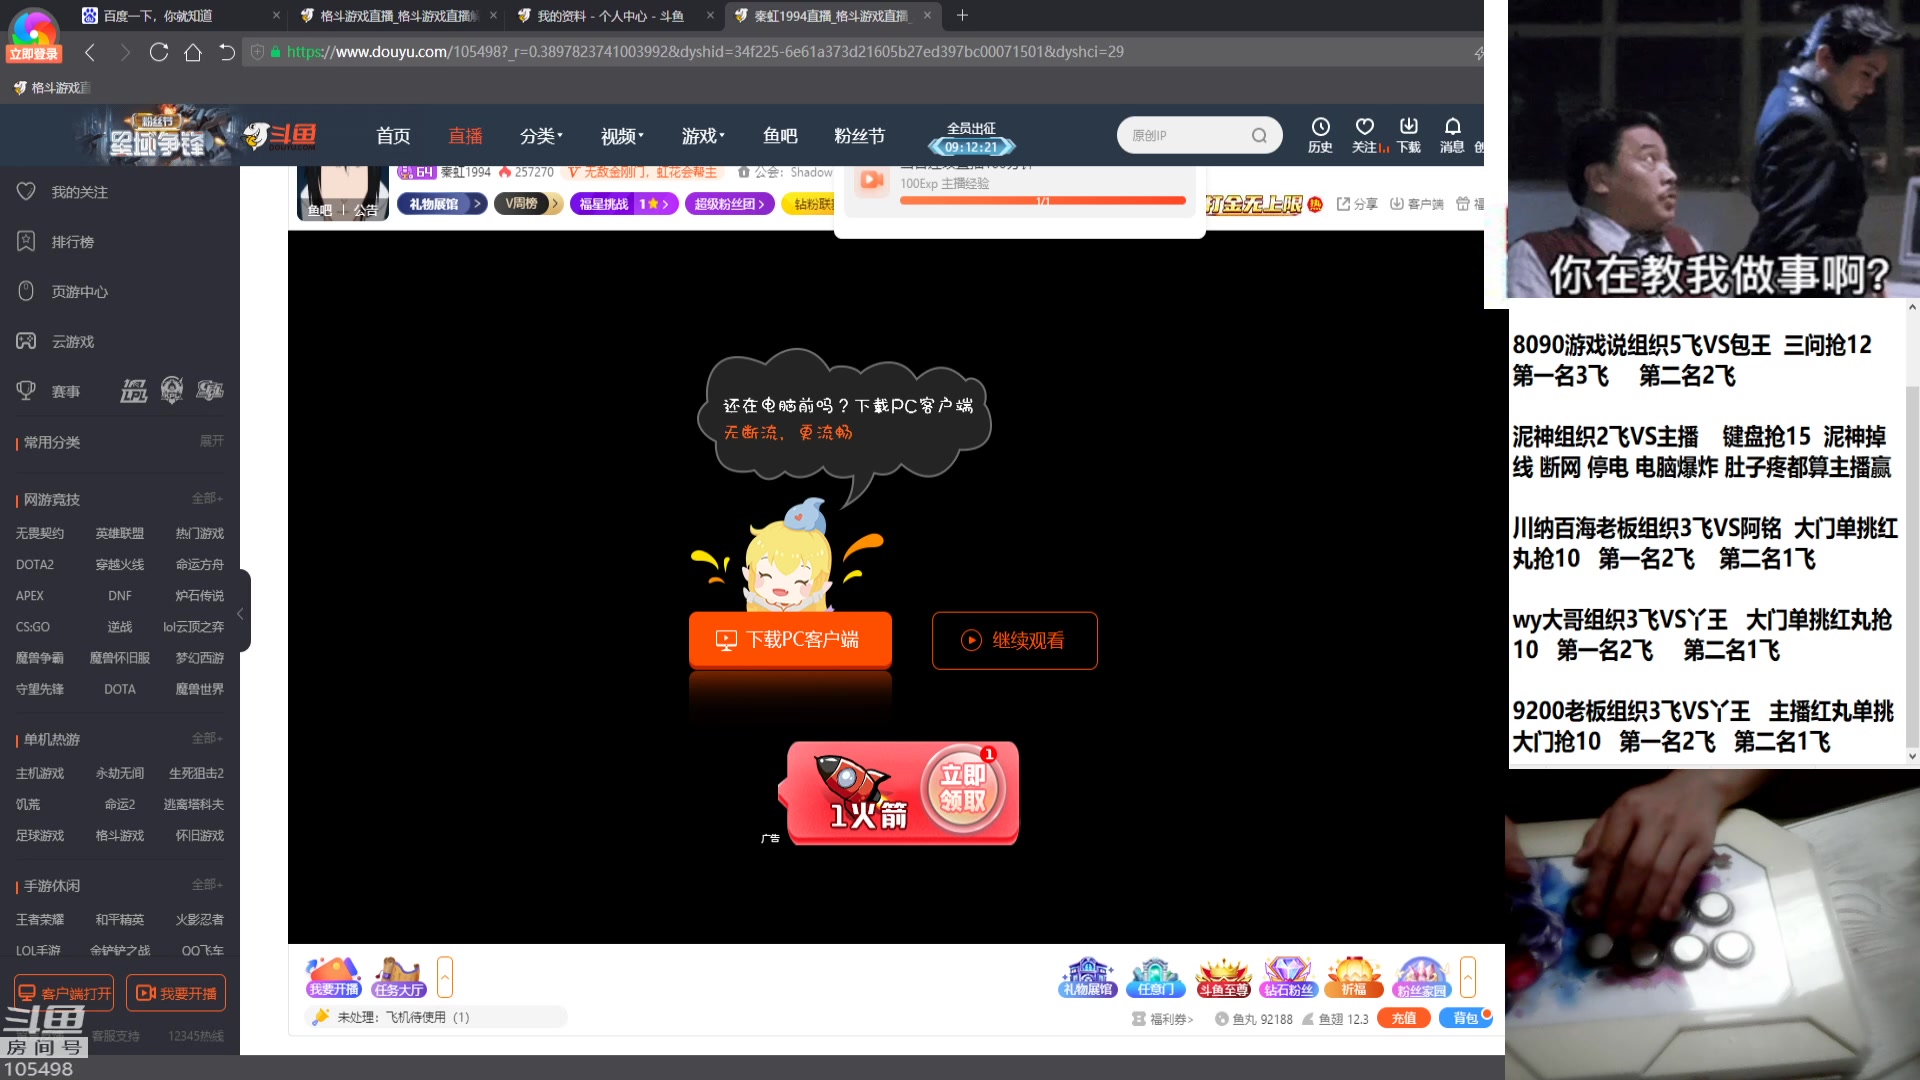
Task: Show all 单机热游 categories via 全部+
Action: point(208,738)
